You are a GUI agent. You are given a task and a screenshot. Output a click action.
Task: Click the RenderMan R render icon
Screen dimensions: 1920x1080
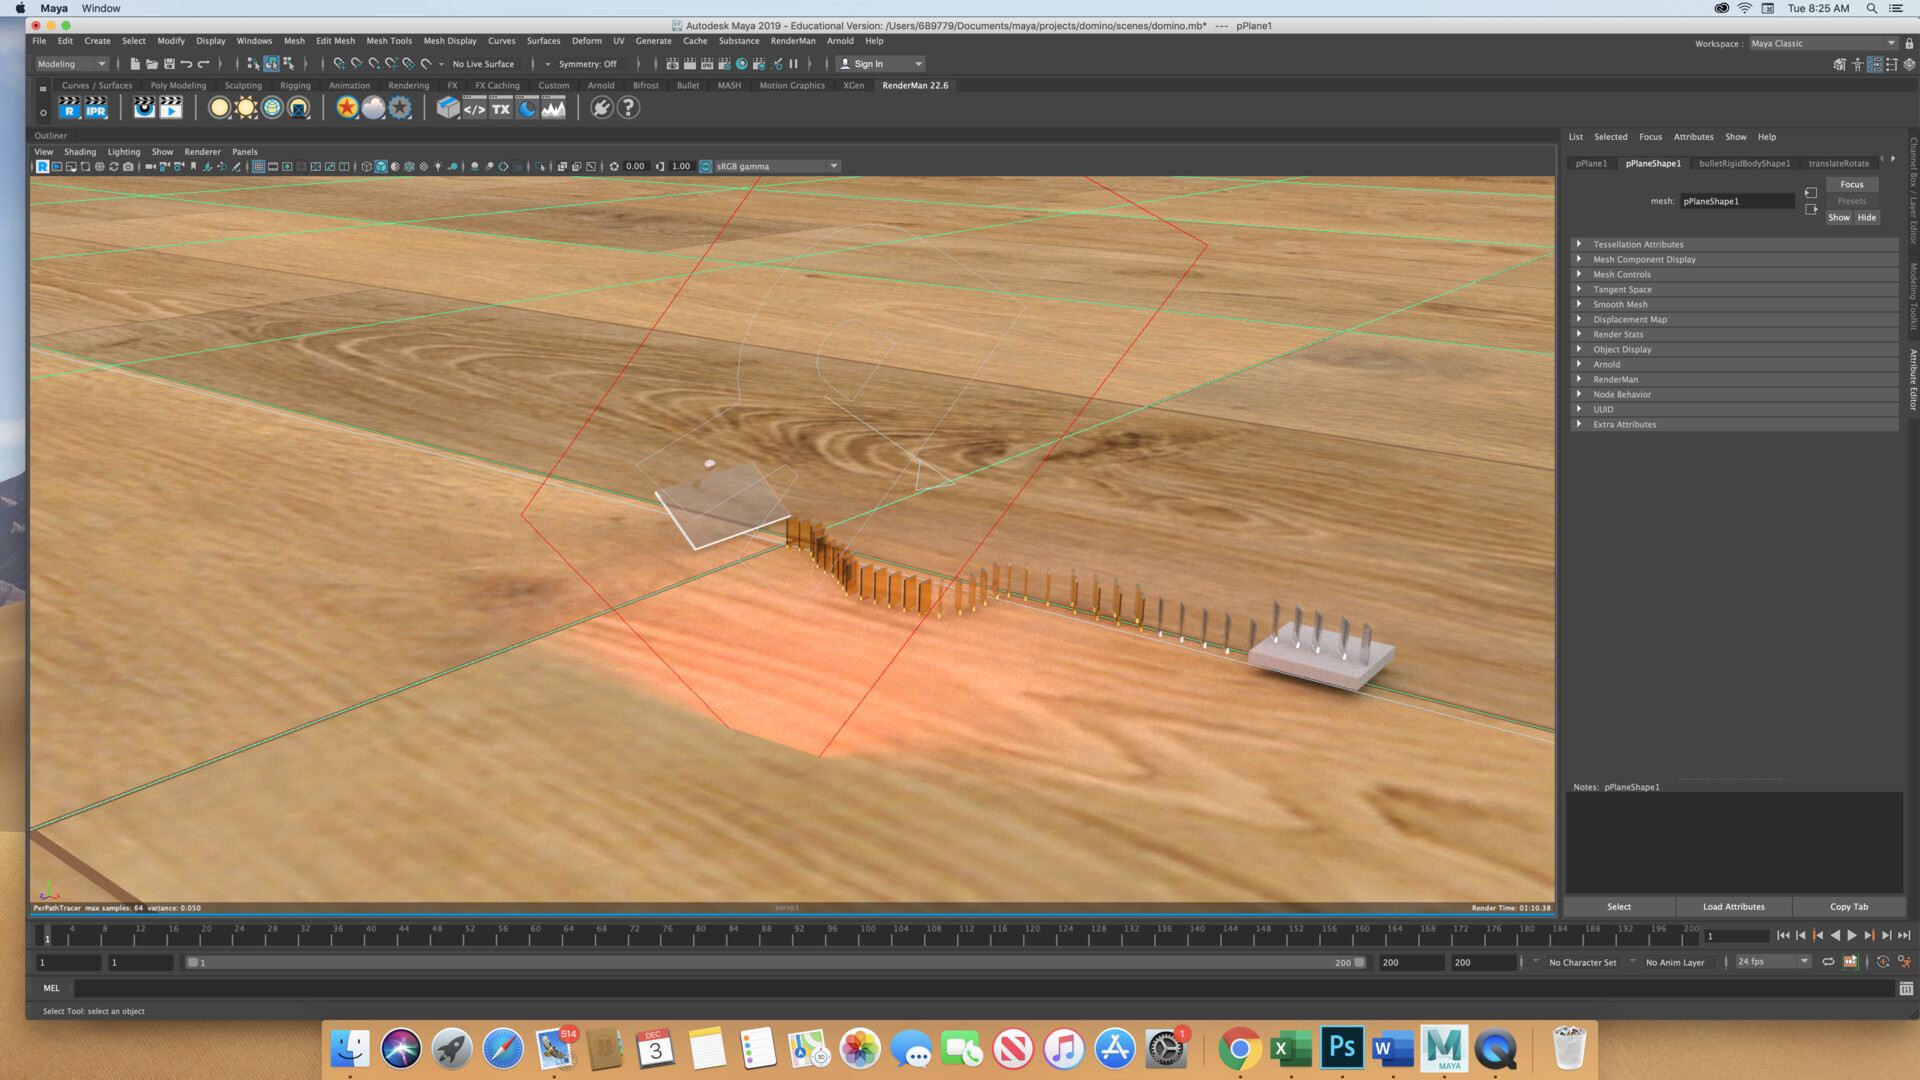(x=69, y=107)
